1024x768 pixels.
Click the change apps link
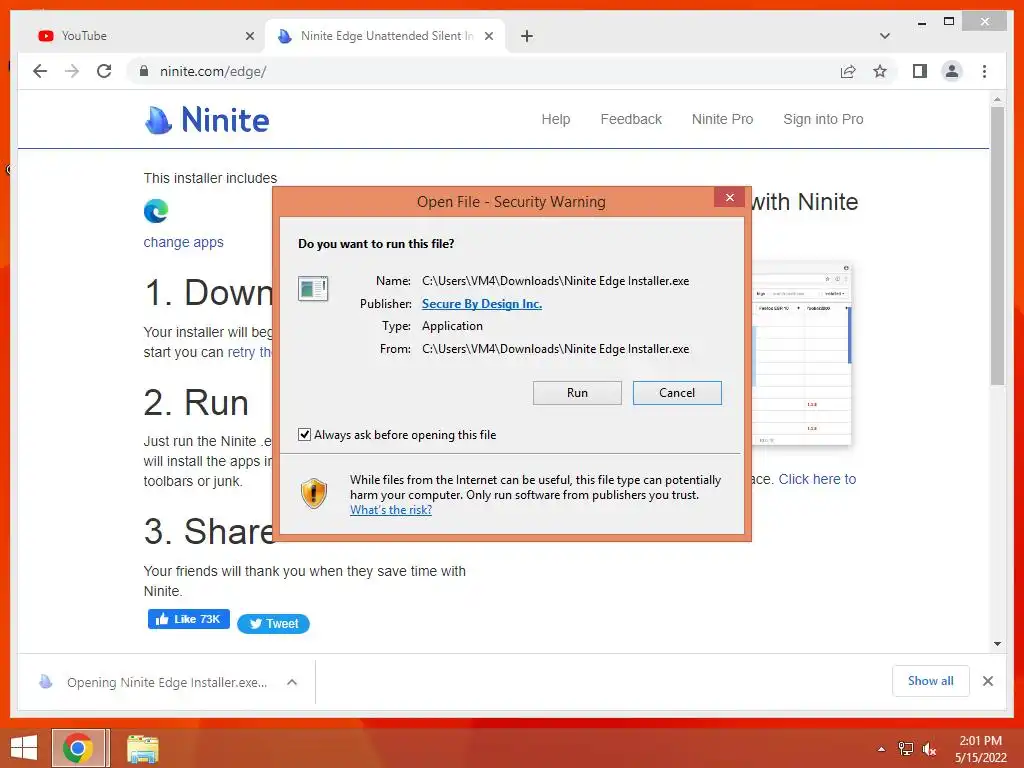click(x=184, y=242)
